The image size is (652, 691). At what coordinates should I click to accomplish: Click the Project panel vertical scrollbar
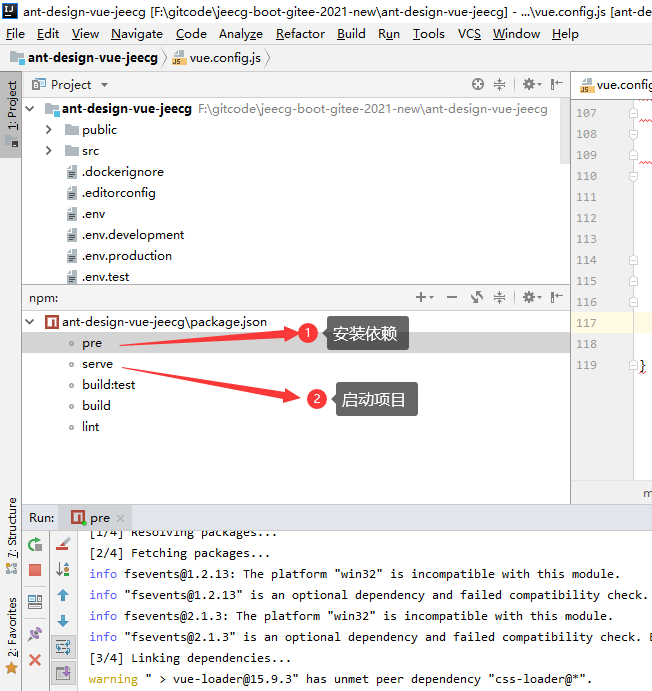pyautogui.click(x=564, y=132)
